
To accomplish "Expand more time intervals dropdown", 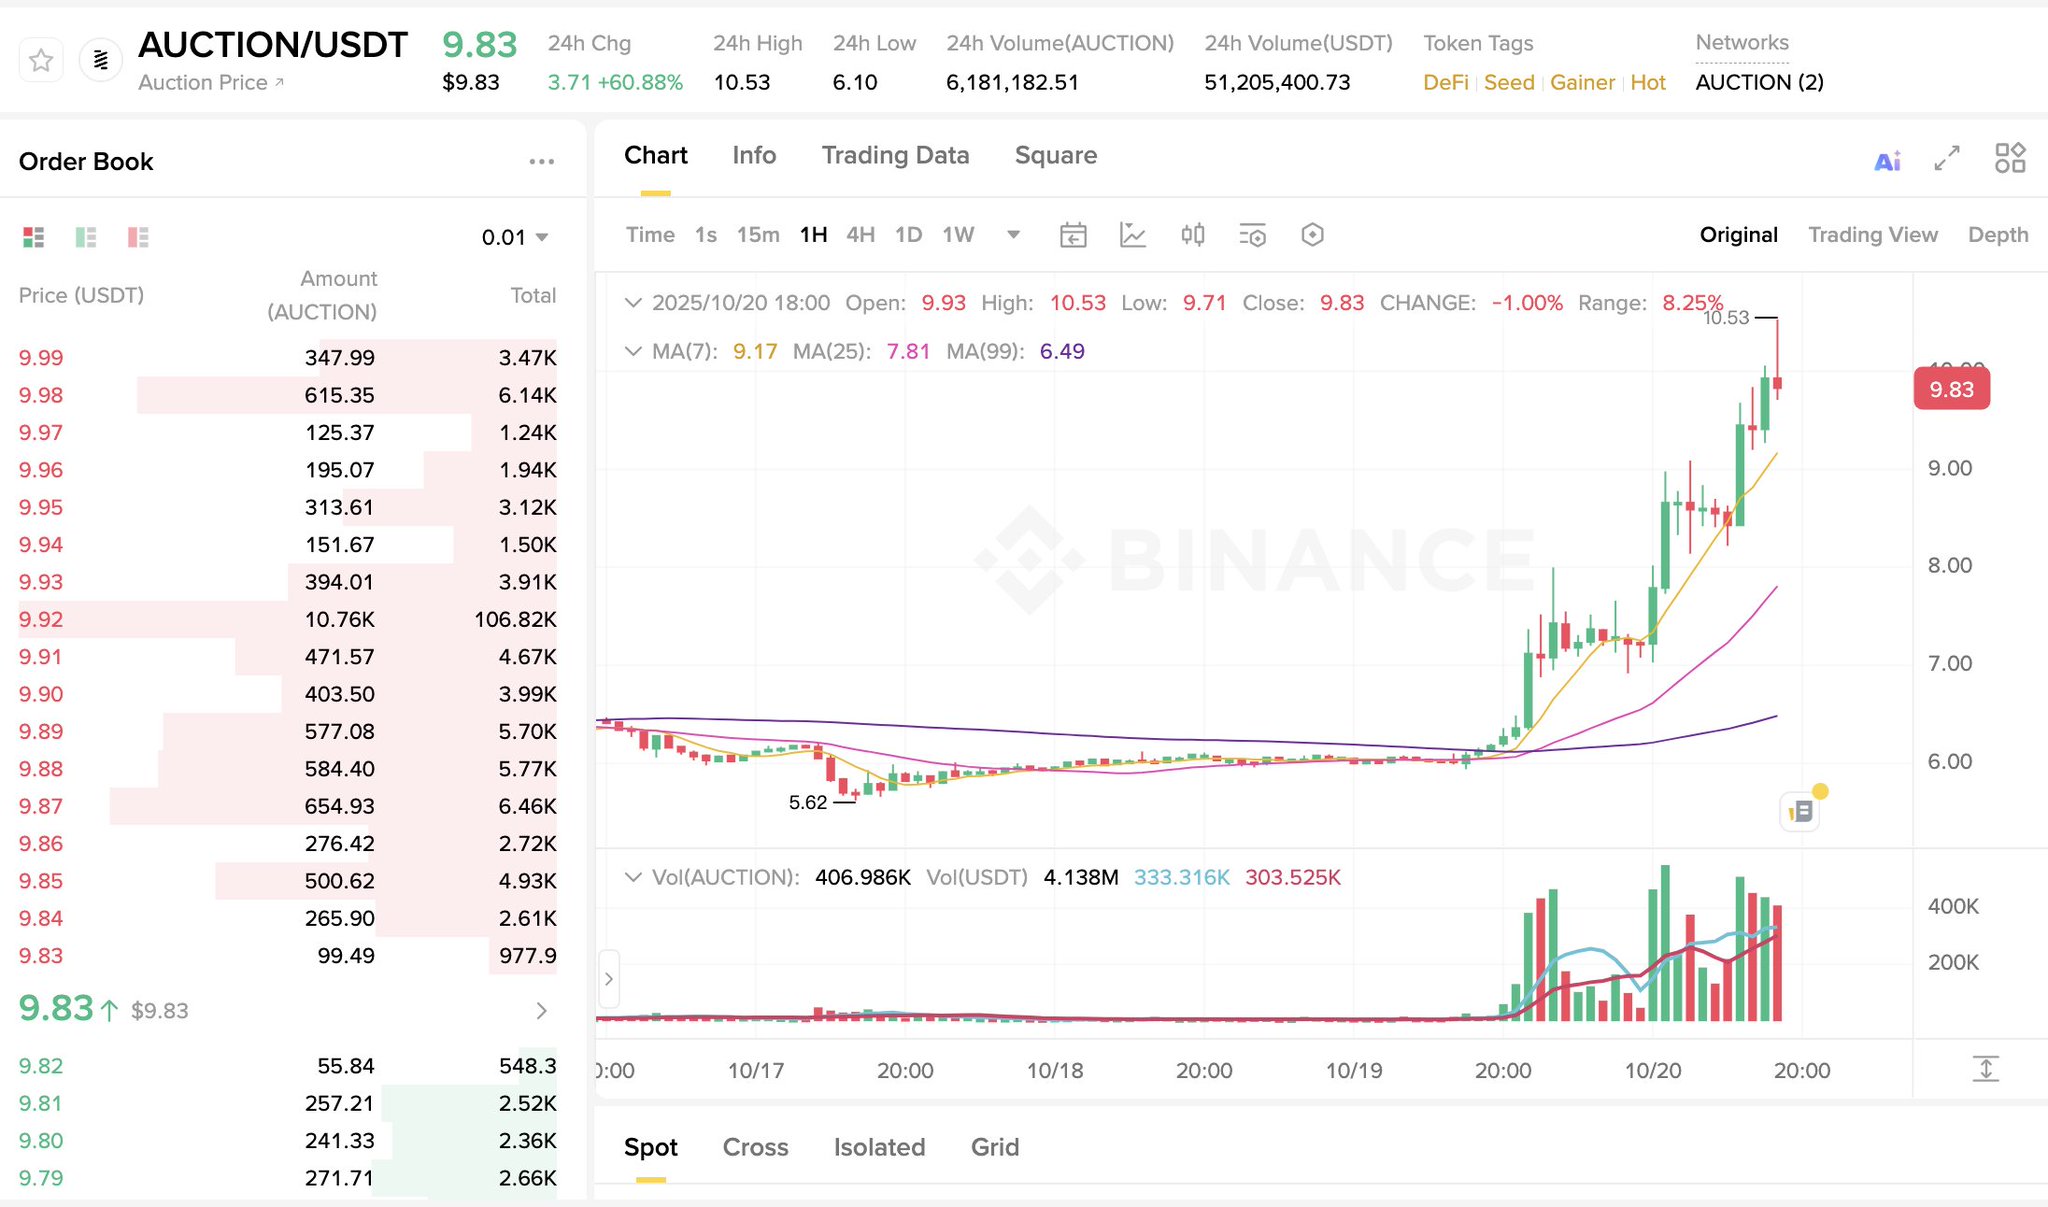I will (1013, 235).
